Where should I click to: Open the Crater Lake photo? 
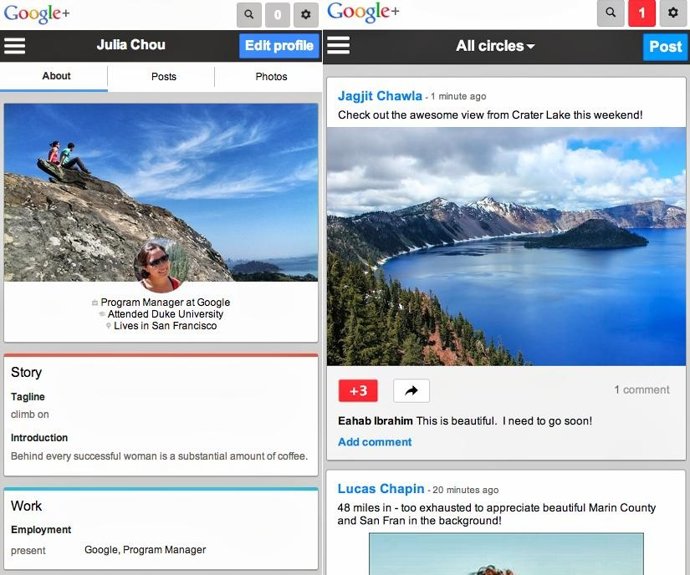(x=506, y=246)
